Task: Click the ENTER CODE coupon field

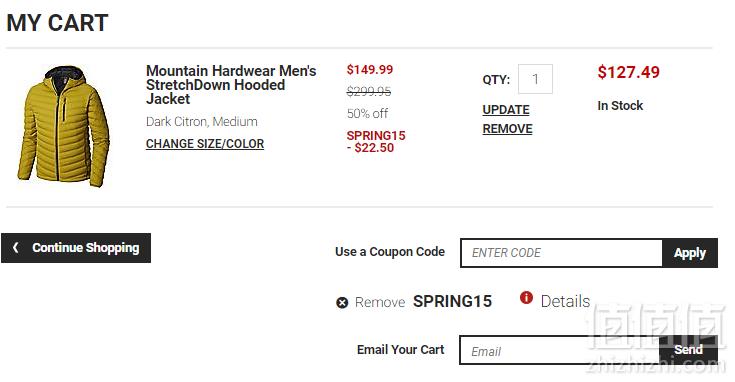Action: [x=562, y=253]
